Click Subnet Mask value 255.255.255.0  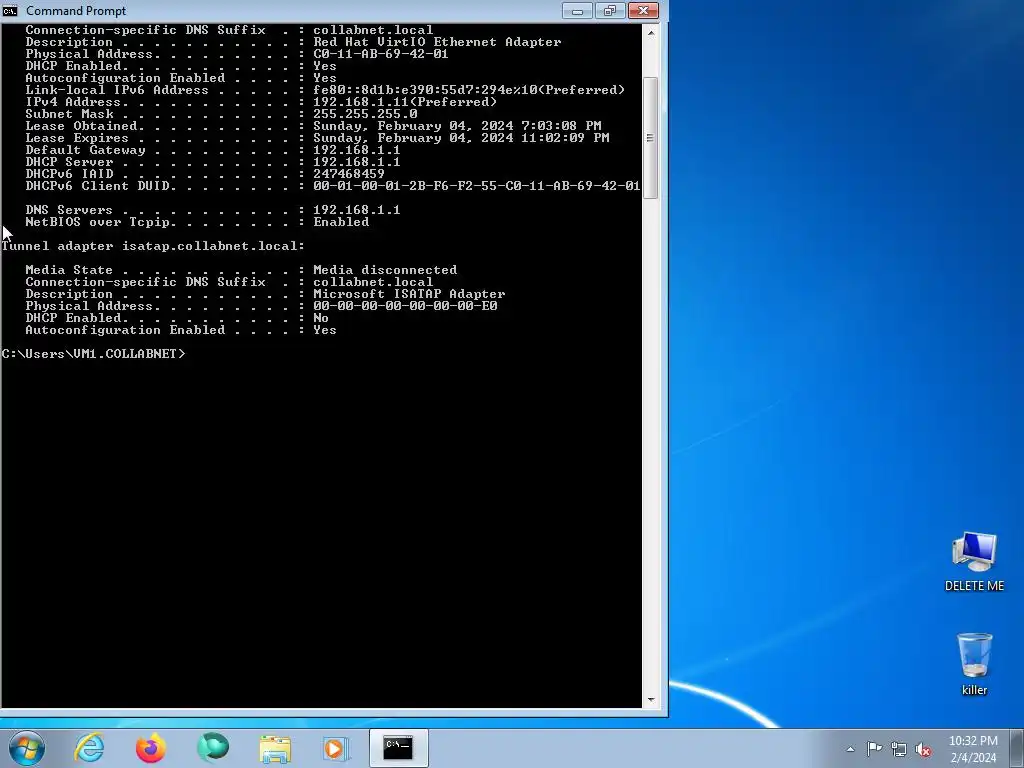365,114
